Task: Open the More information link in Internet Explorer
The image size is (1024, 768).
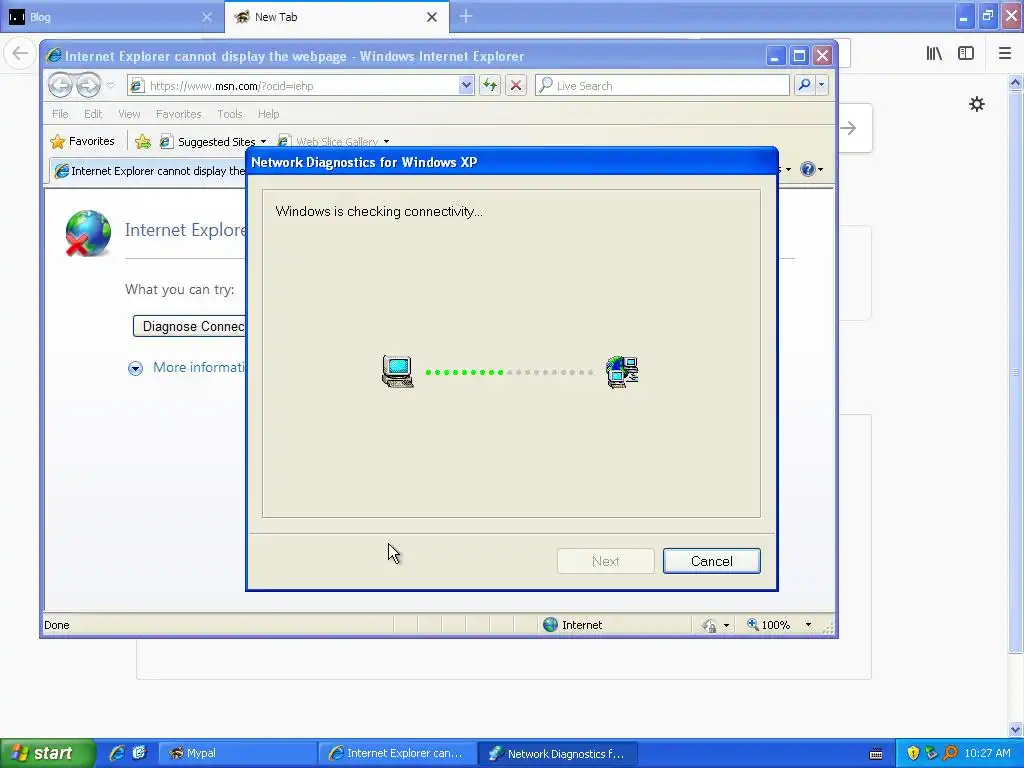Action: coord(199,367)
